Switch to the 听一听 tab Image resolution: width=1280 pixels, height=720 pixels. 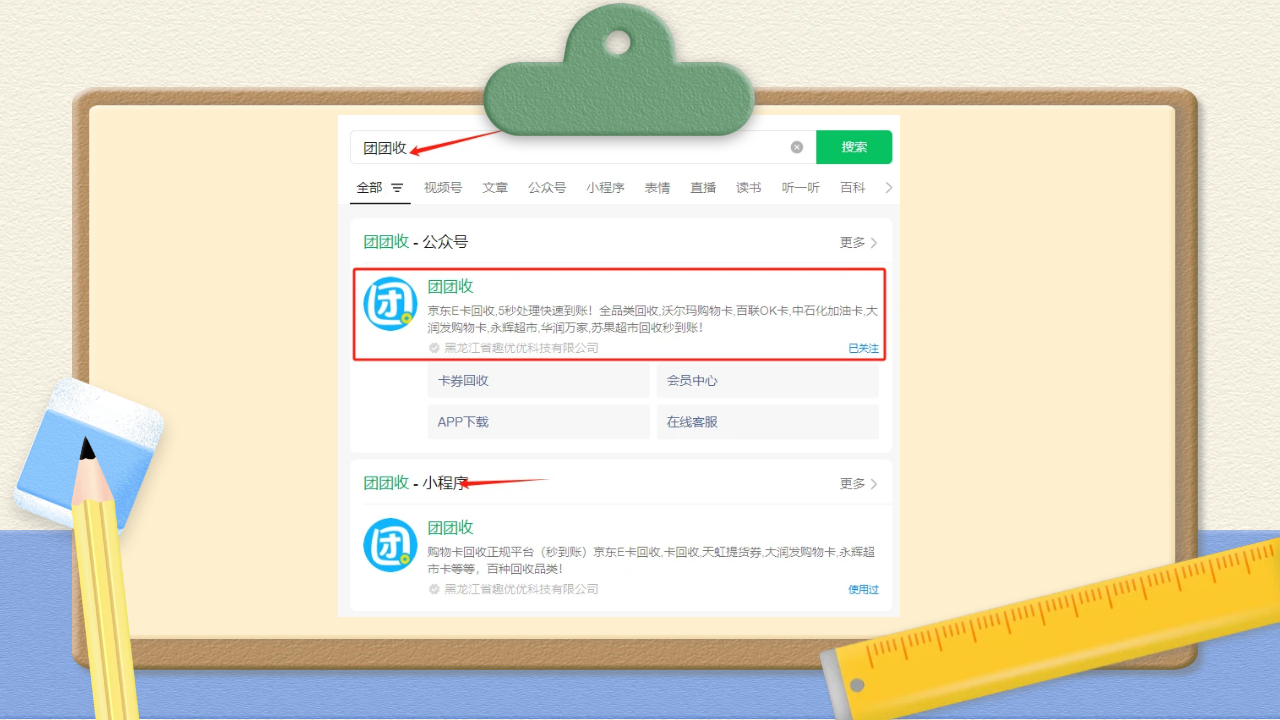pos(801,188)
